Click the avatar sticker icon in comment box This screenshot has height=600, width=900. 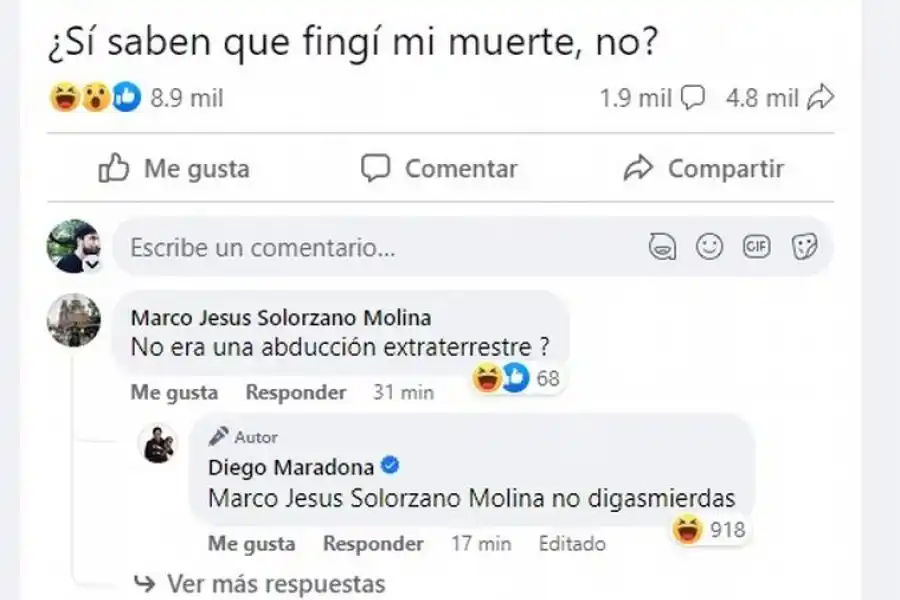pos(662,247)
